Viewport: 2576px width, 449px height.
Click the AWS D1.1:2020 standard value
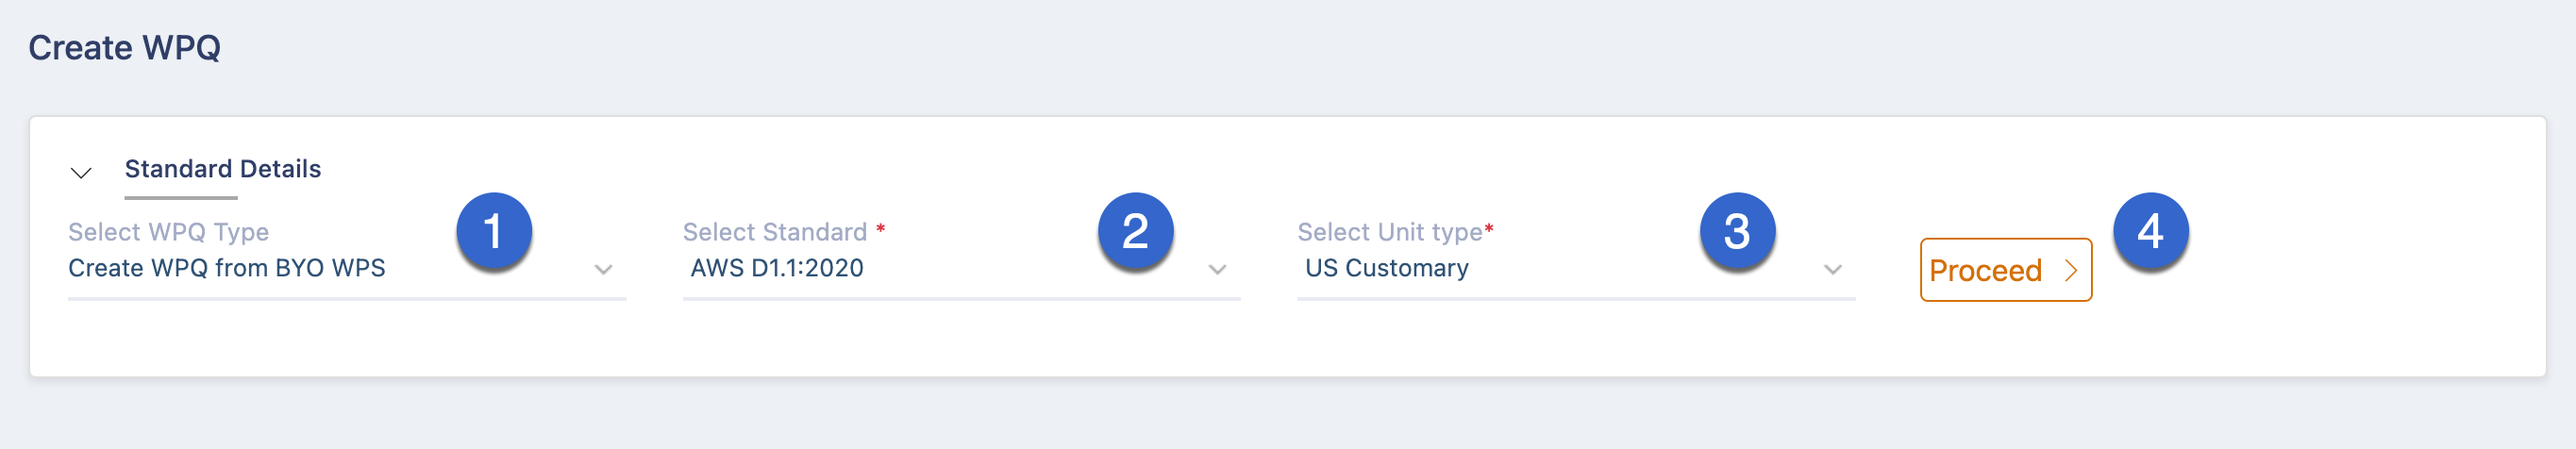coord(776,268)
